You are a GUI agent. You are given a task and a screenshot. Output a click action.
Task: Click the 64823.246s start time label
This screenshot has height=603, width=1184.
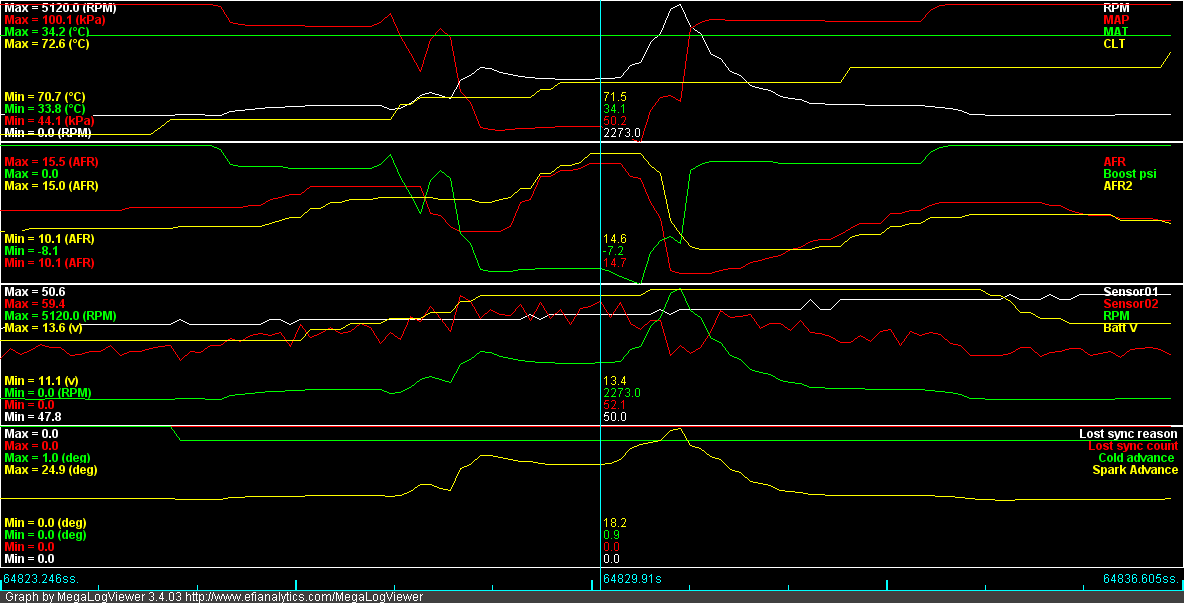(x=41, y=578)
